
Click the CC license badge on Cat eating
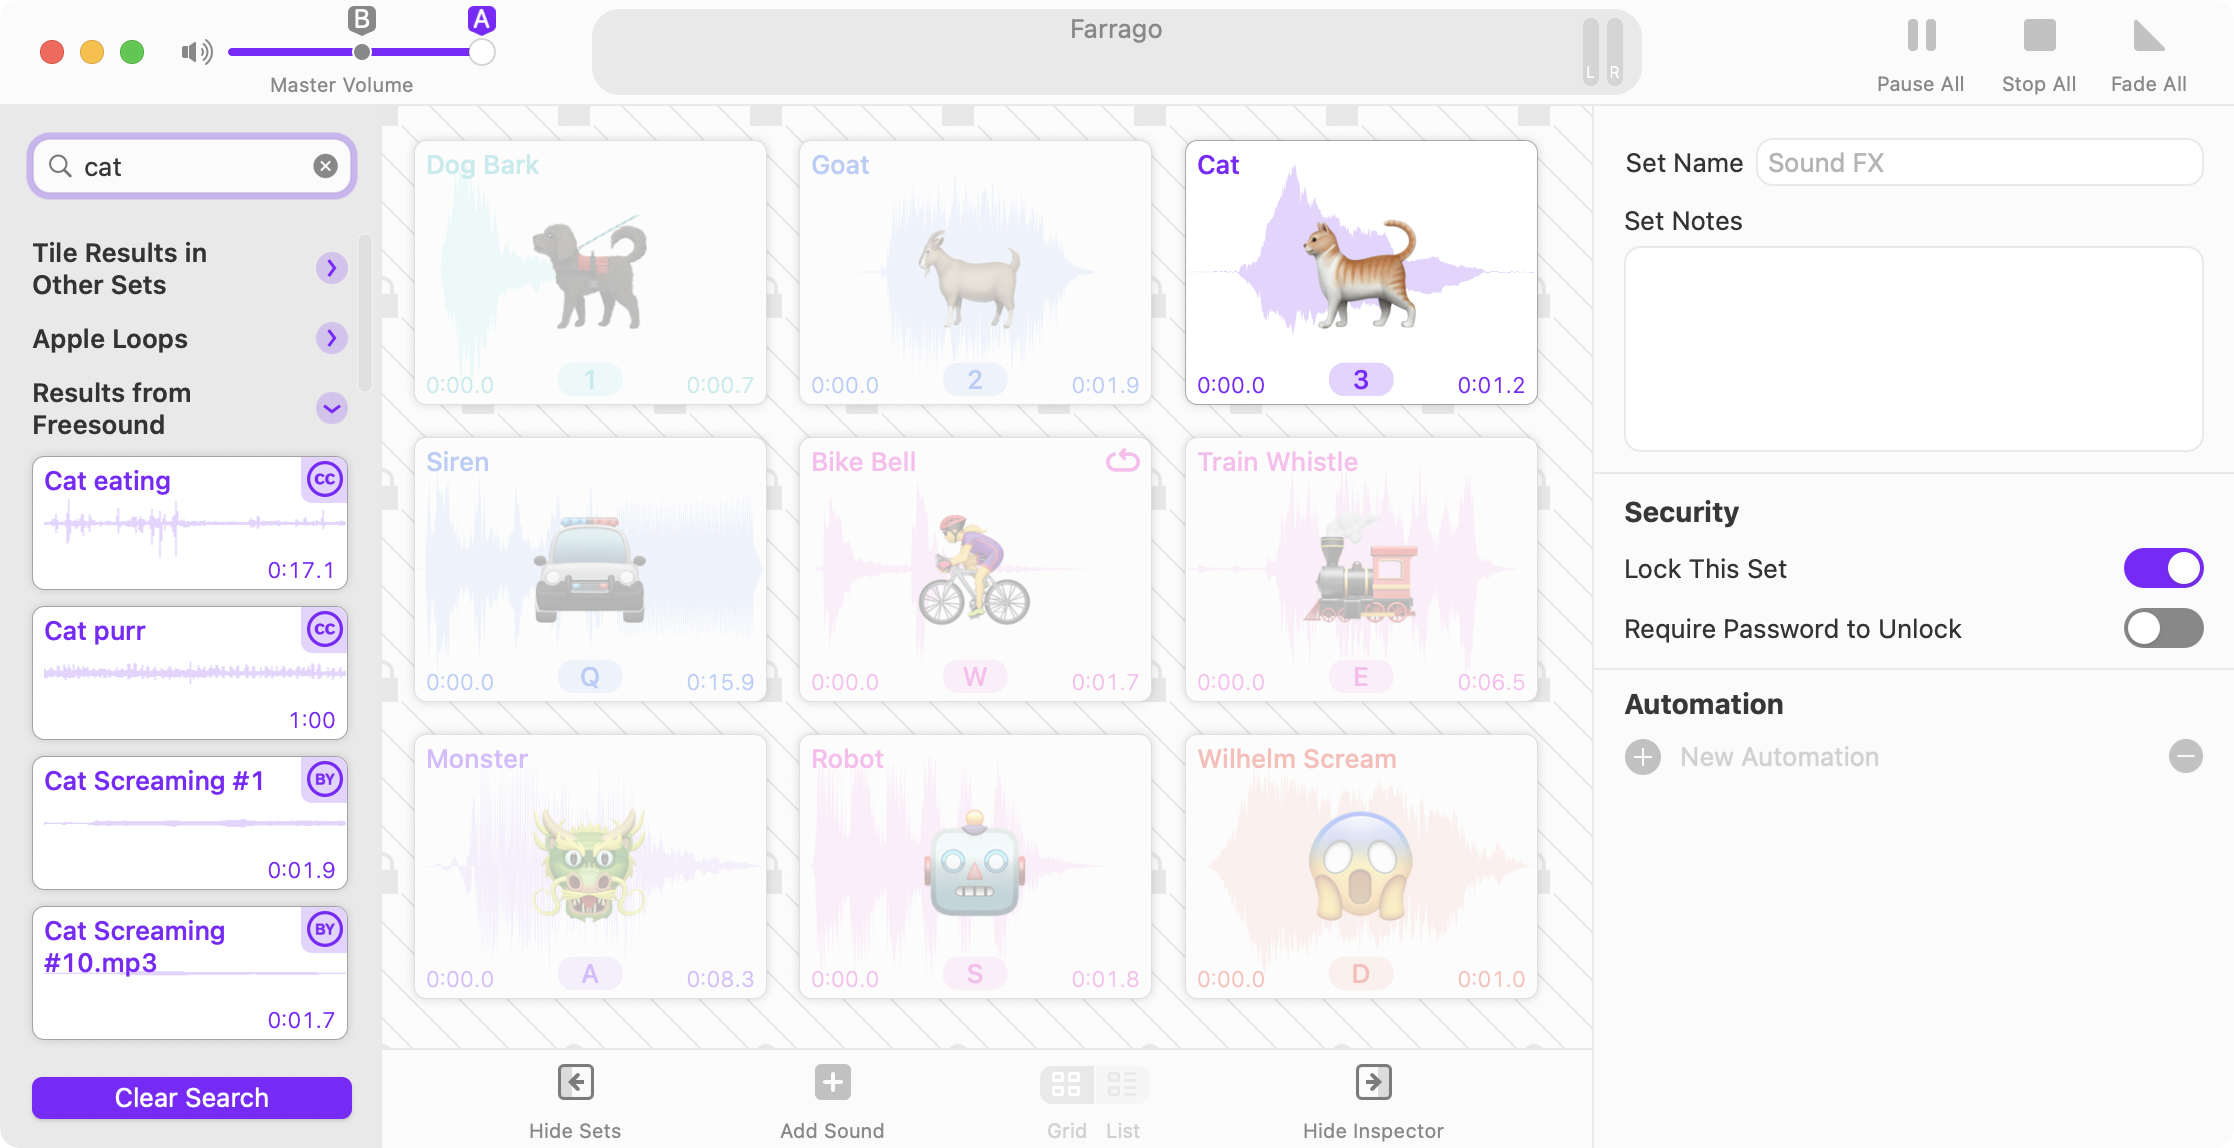point(324,480)
